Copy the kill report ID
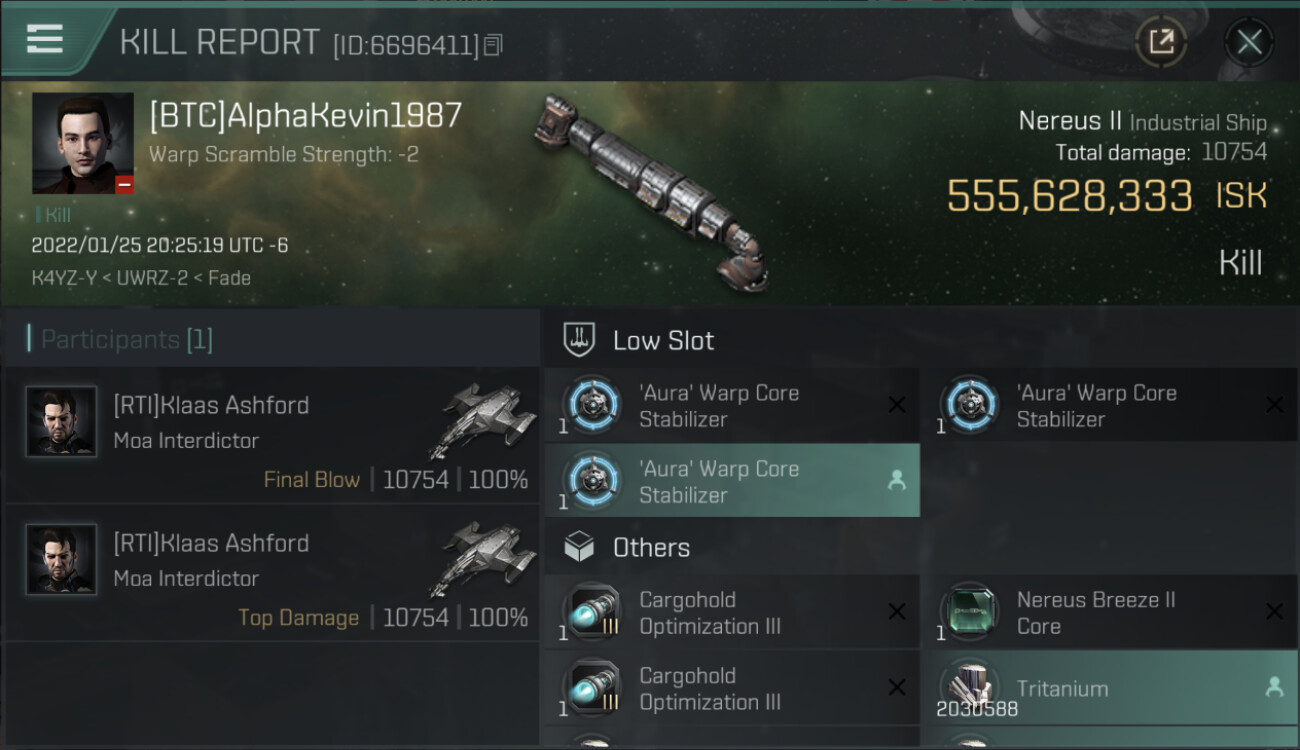Image resolution: width=1300 pixels, height=750 pixels. 492,45
